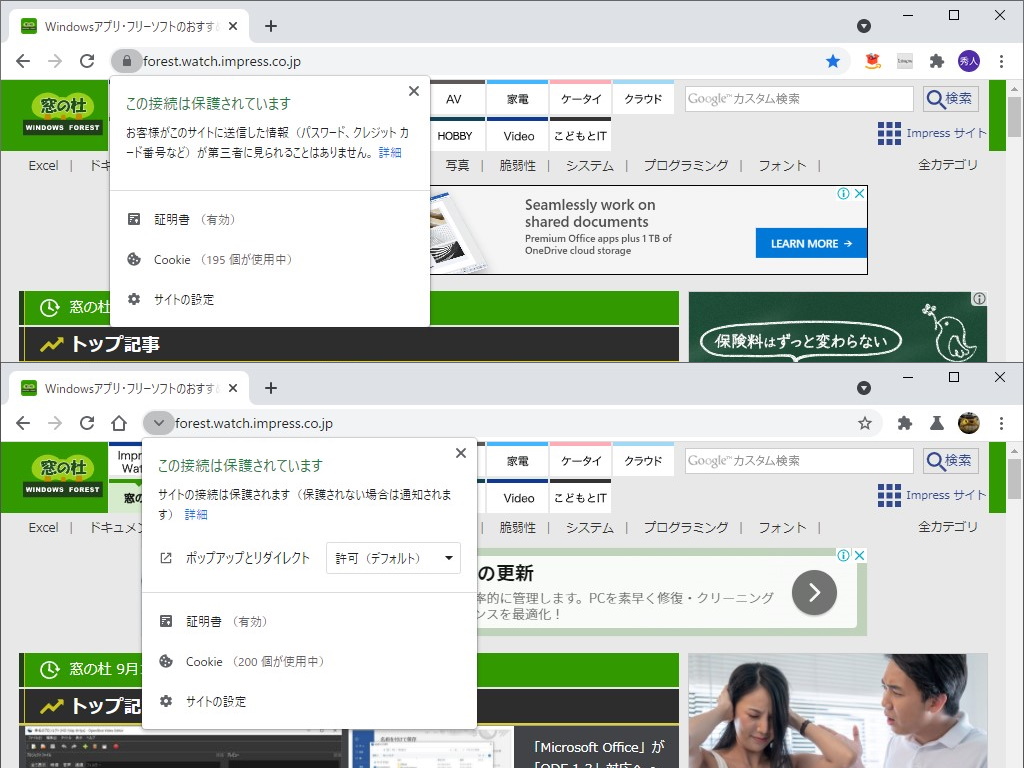Viewport: 1024px width, 768px height.
Task: Open the ポップアップとリダイレクト permission dropdown
Action: click(x=393, y=559)
